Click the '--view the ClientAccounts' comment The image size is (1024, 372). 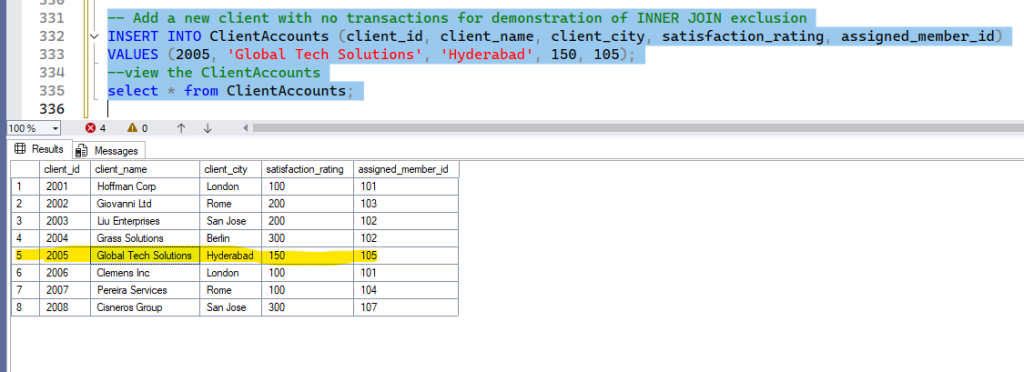tap(214, 72)
